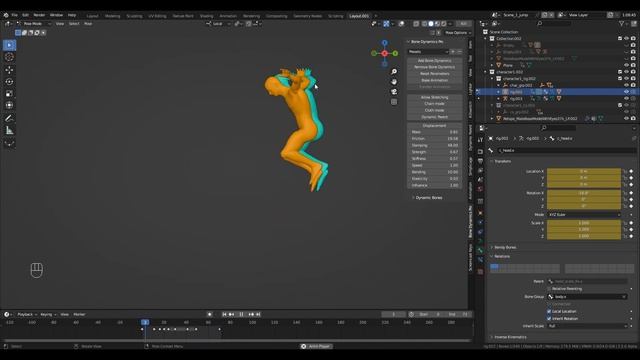The image size is (640, 360).
Task: Click Allow Stretching button
Action: [x=435, y=97]
